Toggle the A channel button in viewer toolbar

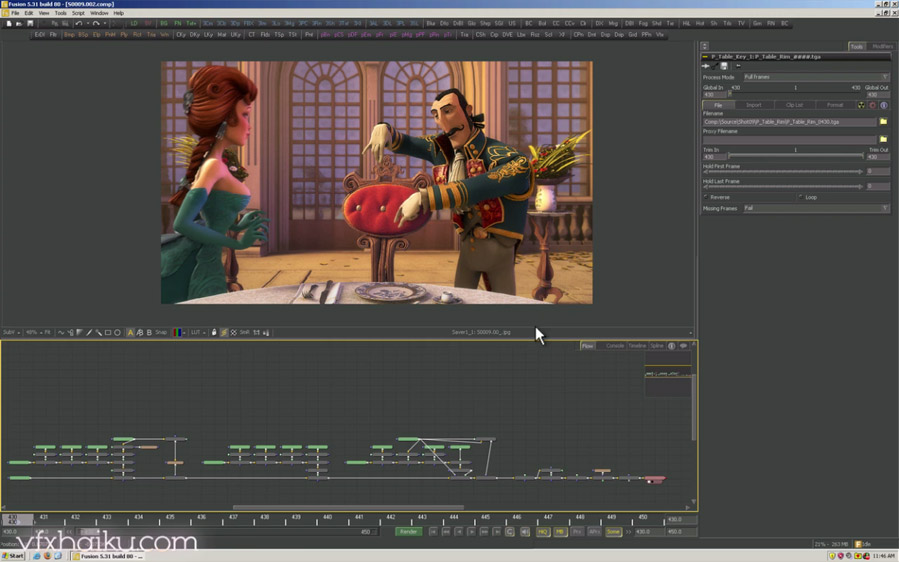[130, 332]
